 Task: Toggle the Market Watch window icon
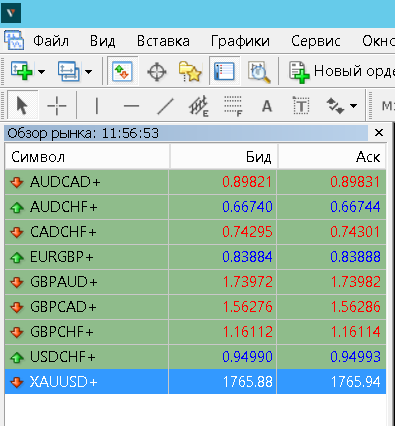122,71
